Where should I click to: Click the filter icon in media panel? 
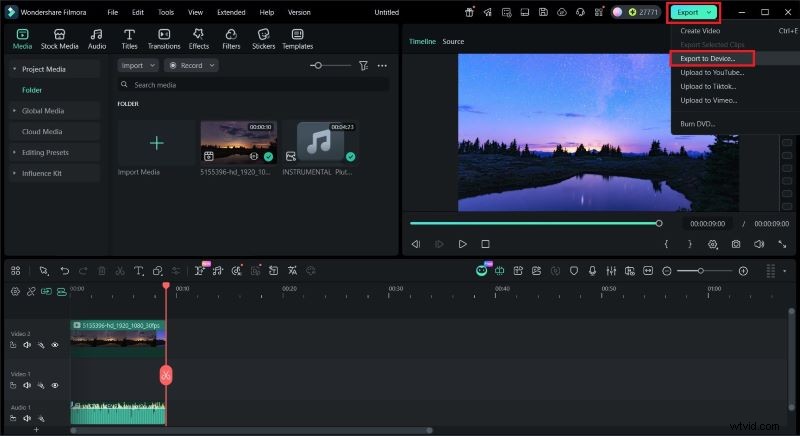(x=363, y=65)
